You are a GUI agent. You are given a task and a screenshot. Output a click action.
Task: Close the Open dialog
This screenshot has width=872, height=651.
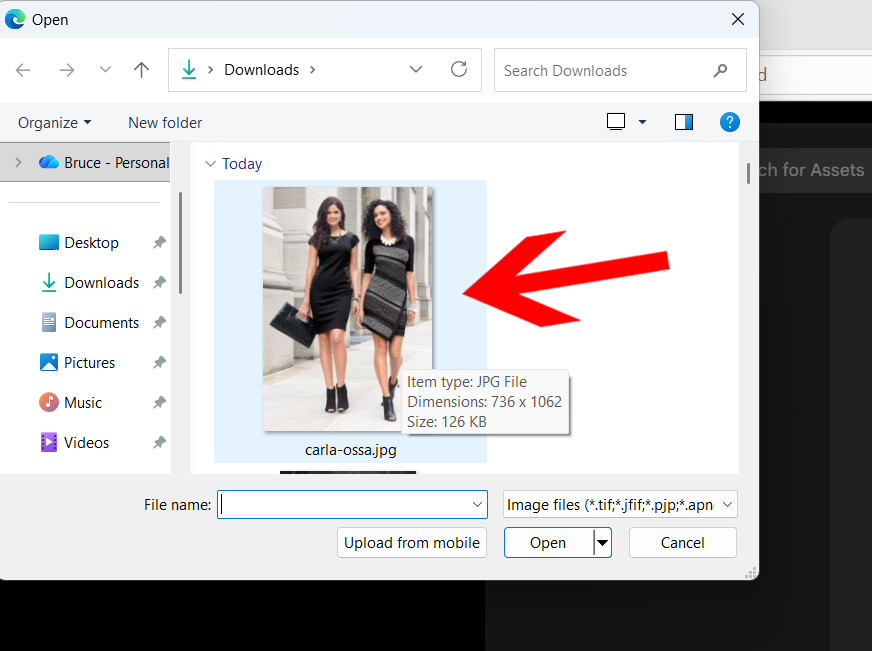[738, 19]
